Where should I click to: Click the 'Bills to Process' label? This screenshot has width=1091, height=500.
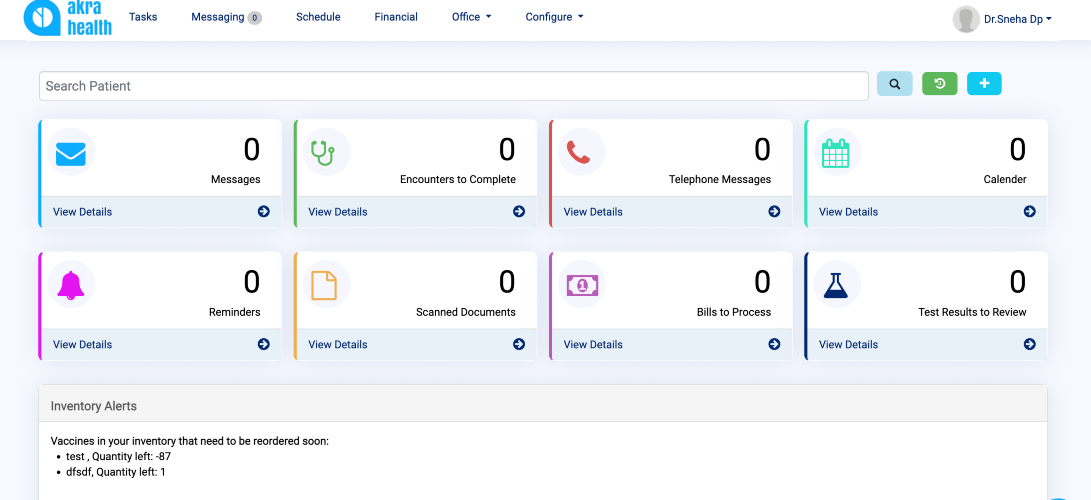tap(734, 312)
